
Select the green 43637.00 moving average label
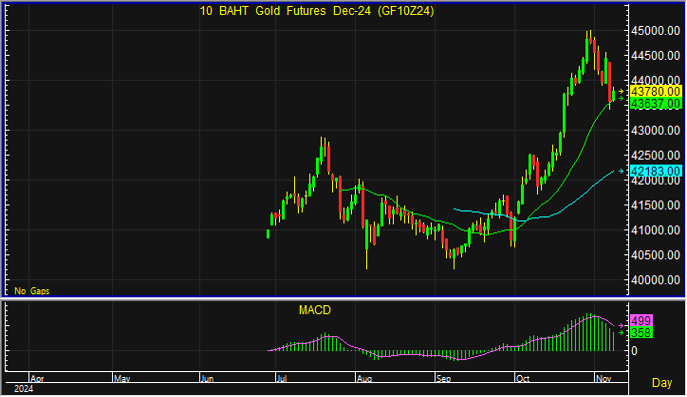click(x=655, y=104)
